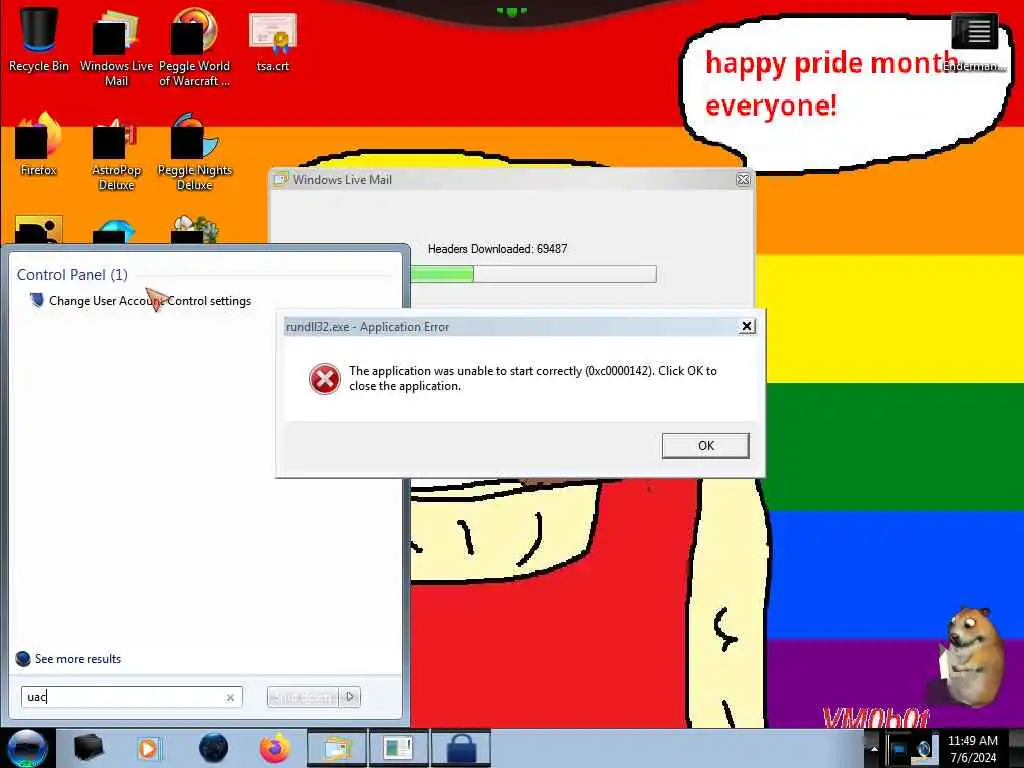The image size is (1024, 768).
Task: Close the rundll32.exe Application Error dialog
Action: tap(747, 327)
